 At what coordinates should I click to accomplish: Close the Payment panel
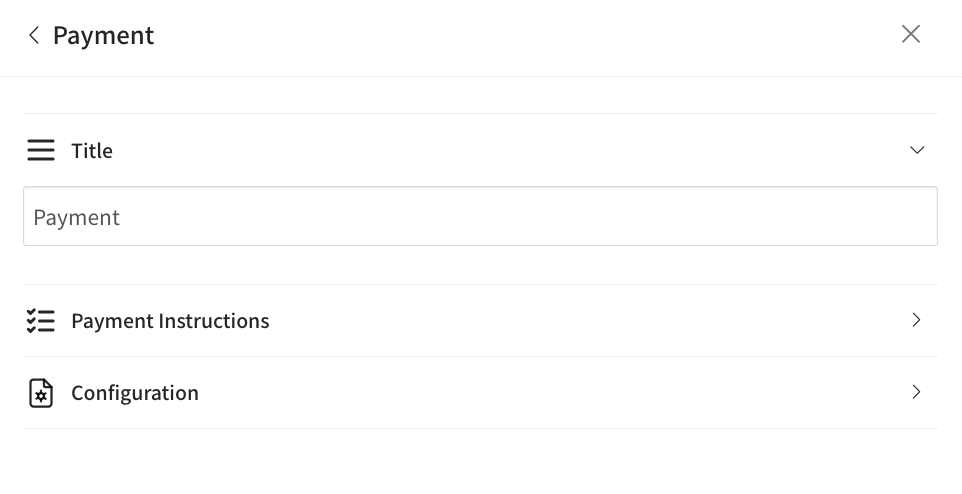point(910,35)
